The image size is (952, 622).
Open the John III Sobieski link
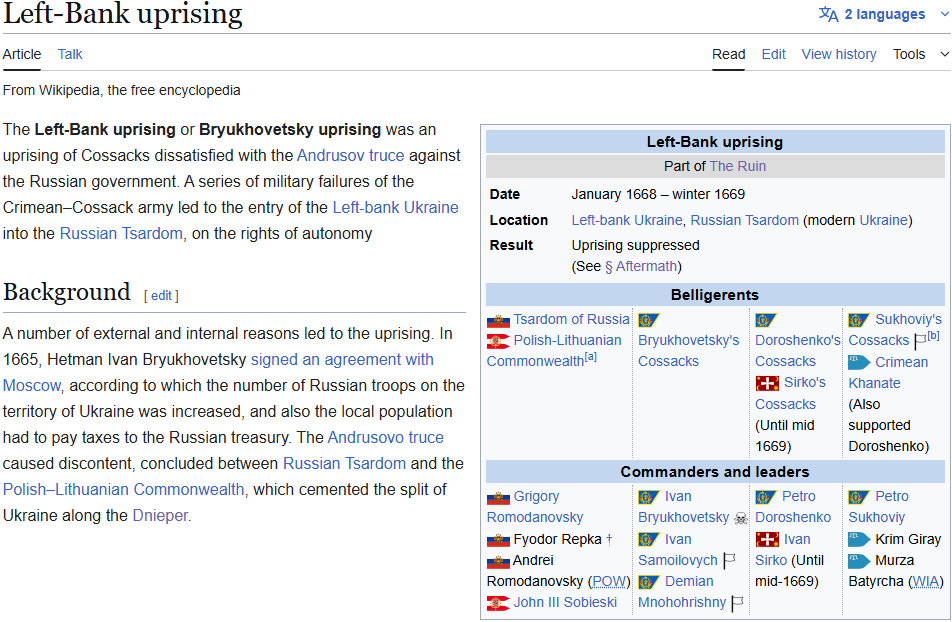coord(565,603)
